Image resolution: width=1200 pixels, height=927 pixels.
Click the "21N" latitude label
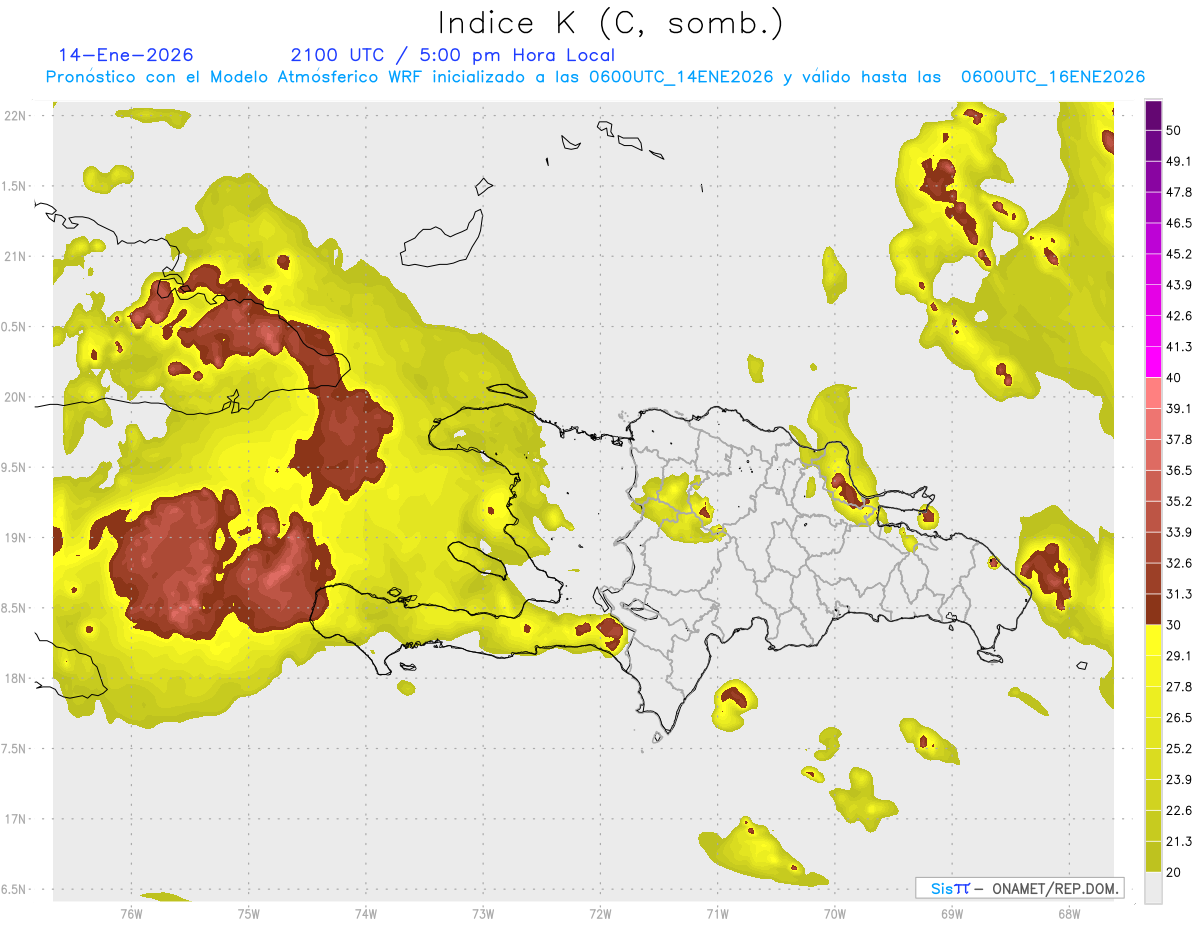point(15,256)
